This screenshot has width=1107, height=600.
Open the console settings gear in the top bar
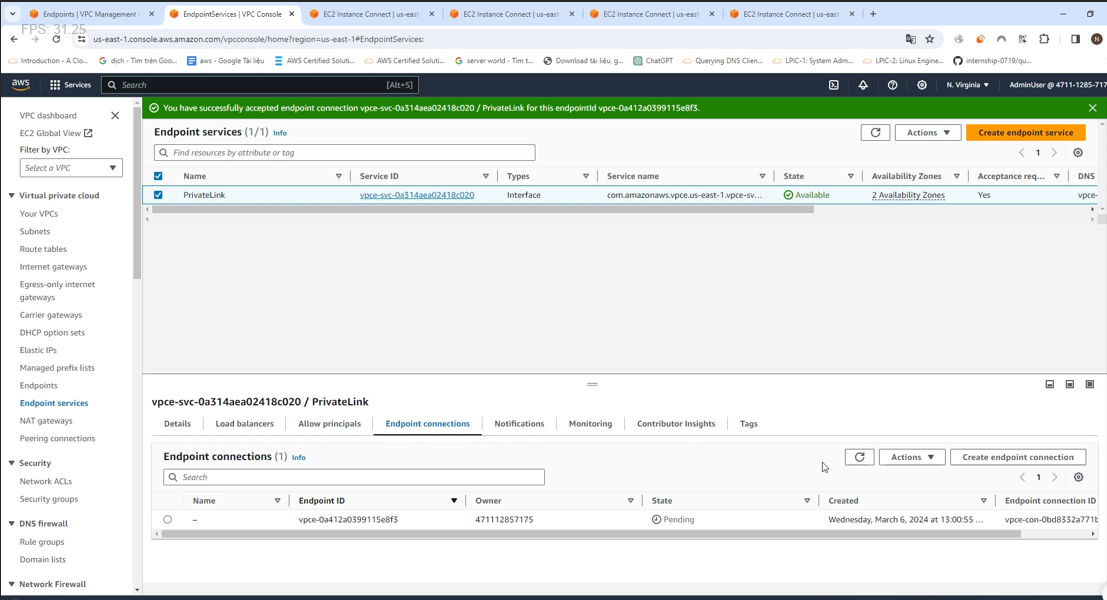click(x=922, y=85)
